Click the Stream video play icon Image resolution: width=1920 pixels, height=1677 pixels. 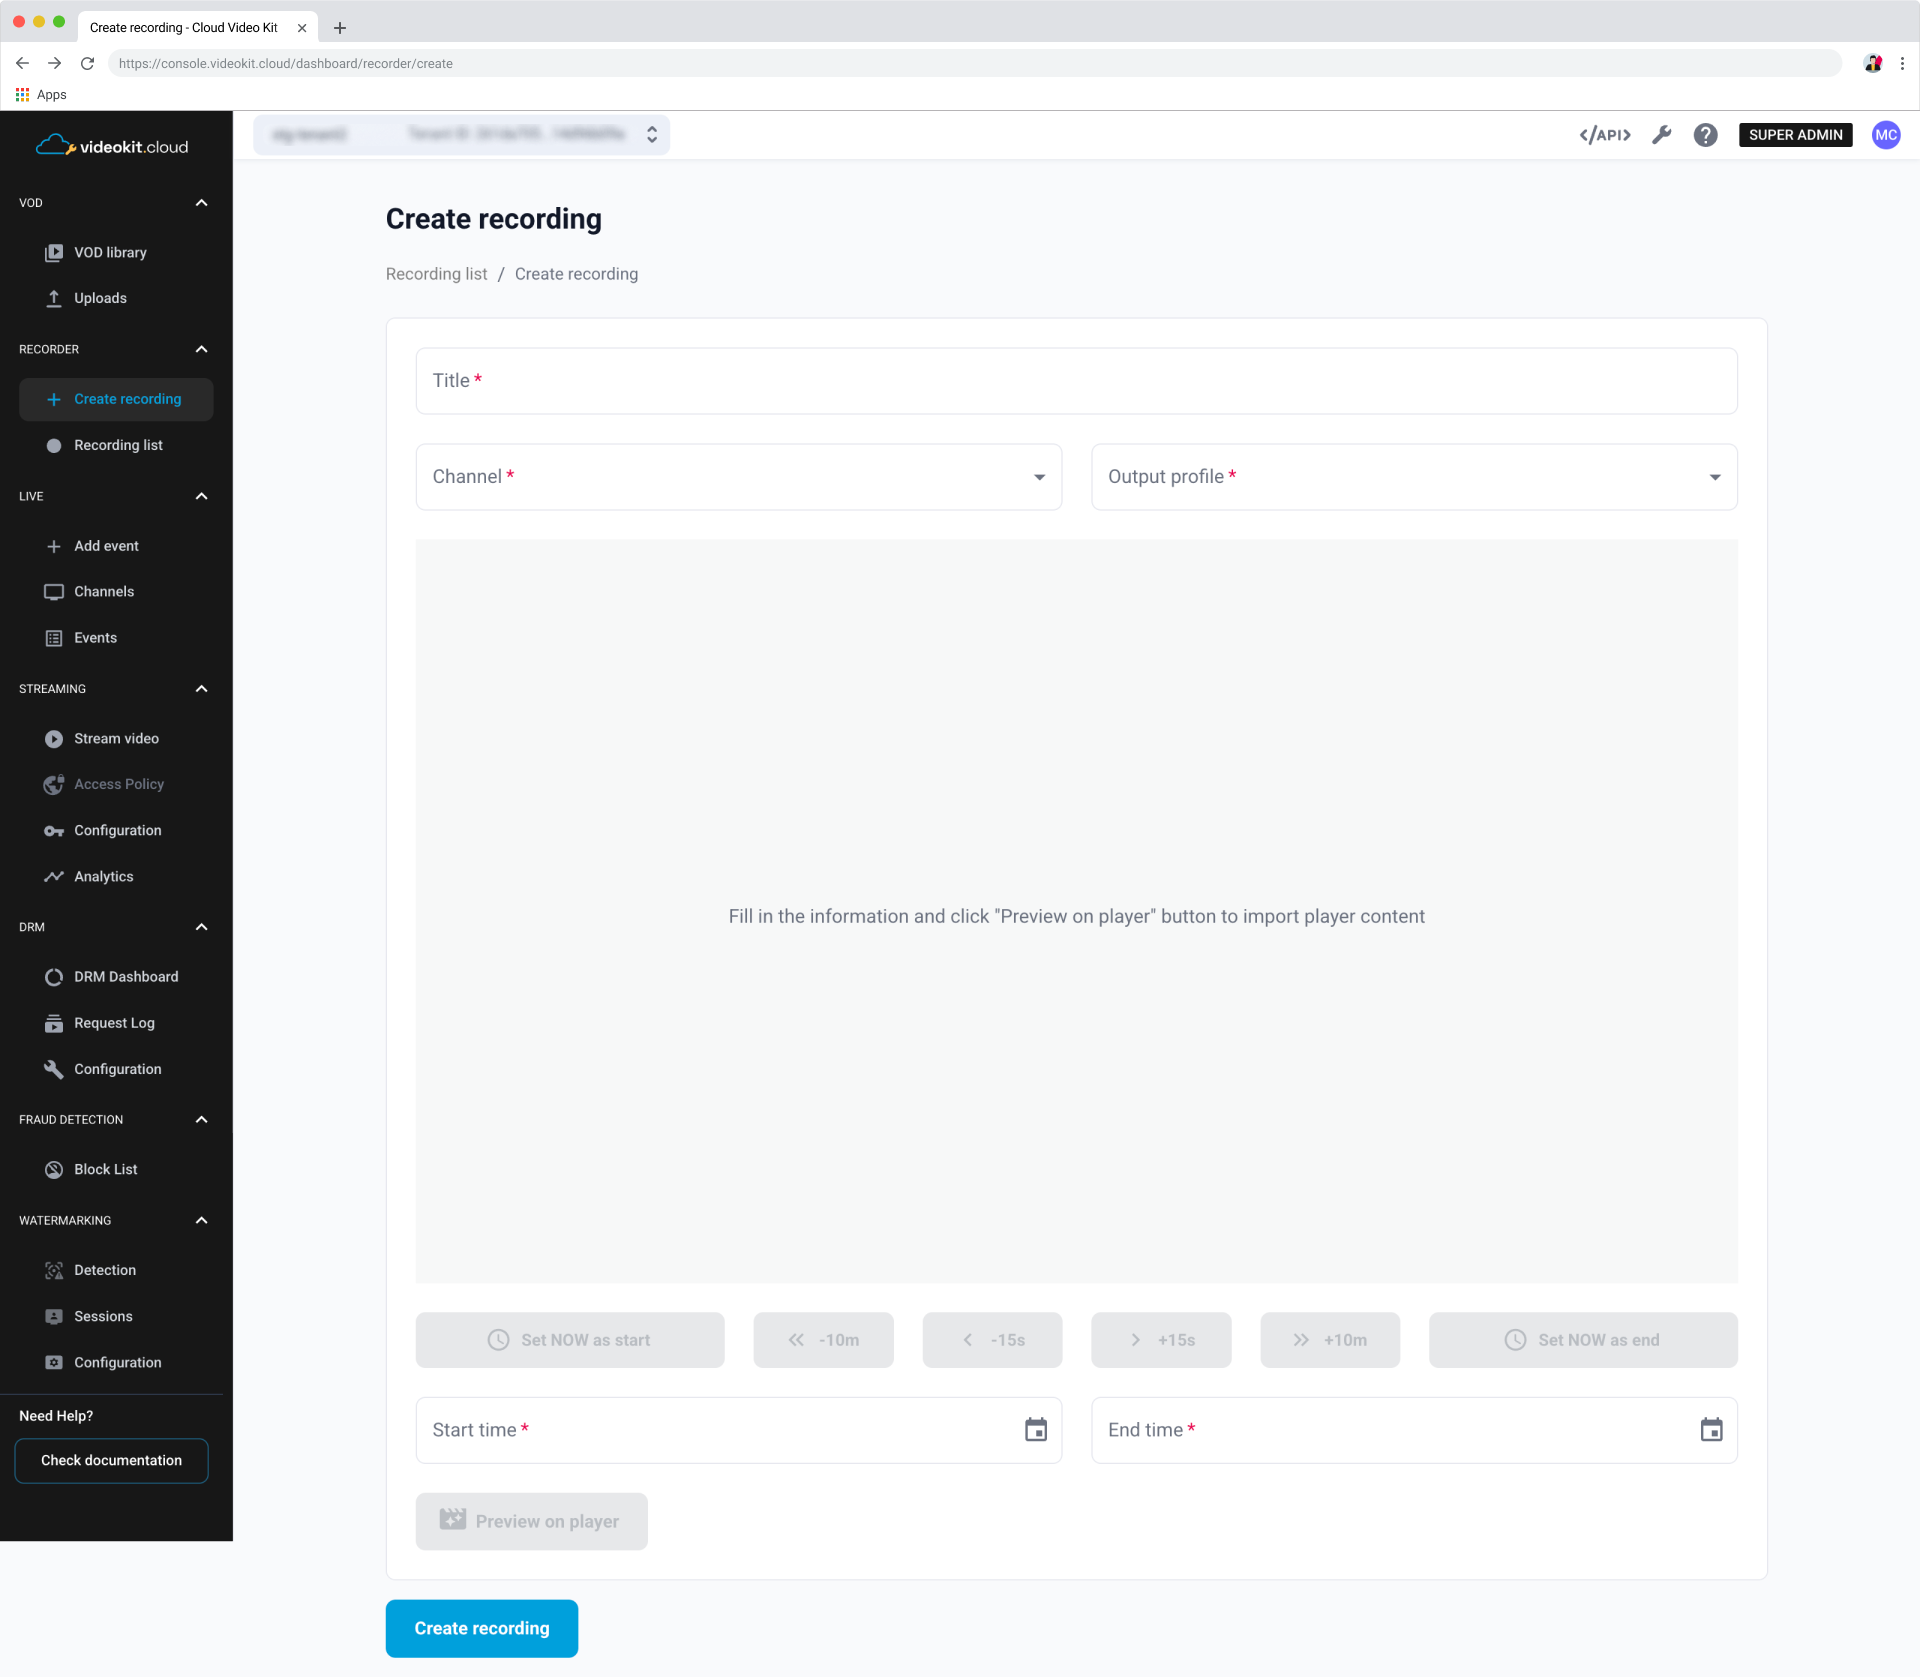point(54,739)
